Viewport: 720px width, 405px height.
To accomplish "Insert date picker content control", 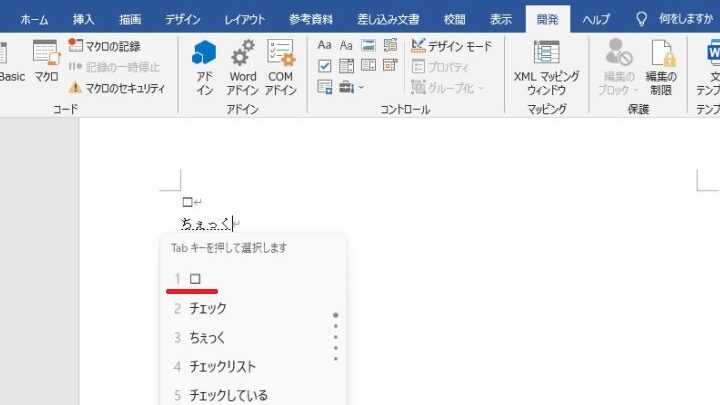I will coord(390,66).
